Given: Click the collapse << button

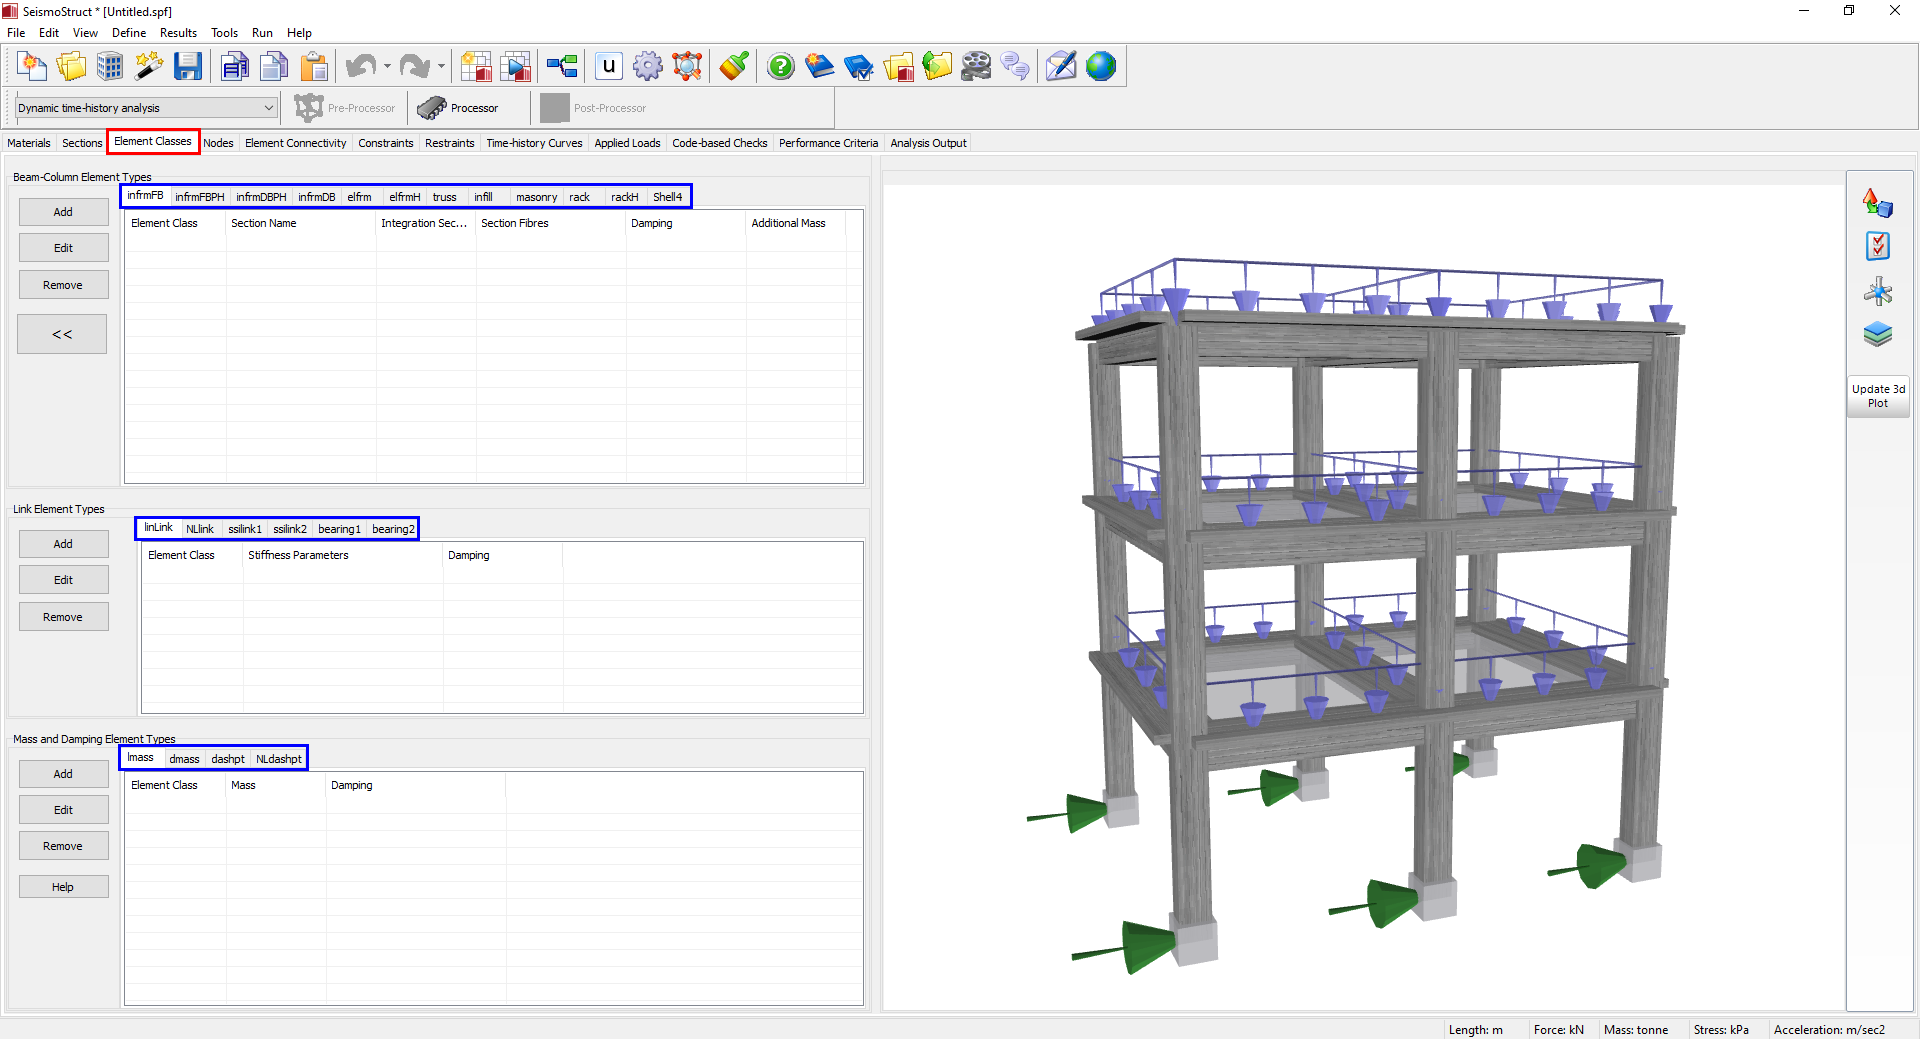Looking at the screenshot, I should click(62, 335).
